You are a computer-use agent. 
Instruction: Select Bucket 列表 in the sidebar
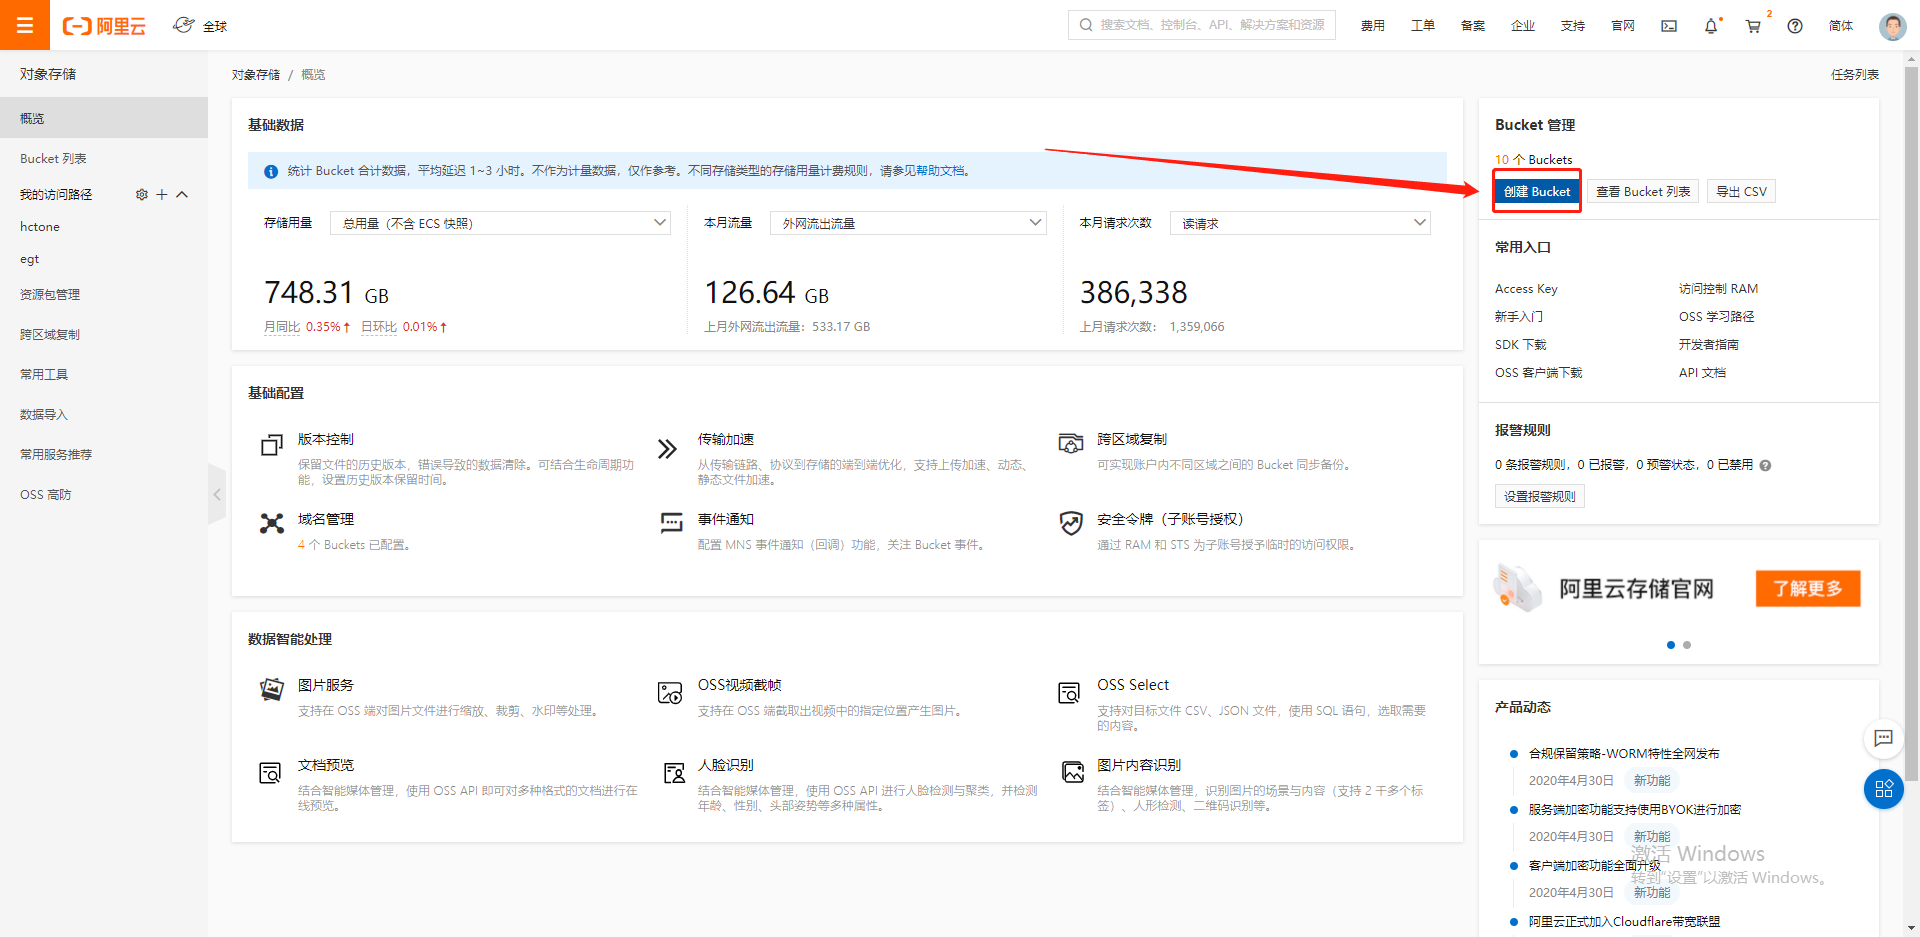tap(53, 159)
